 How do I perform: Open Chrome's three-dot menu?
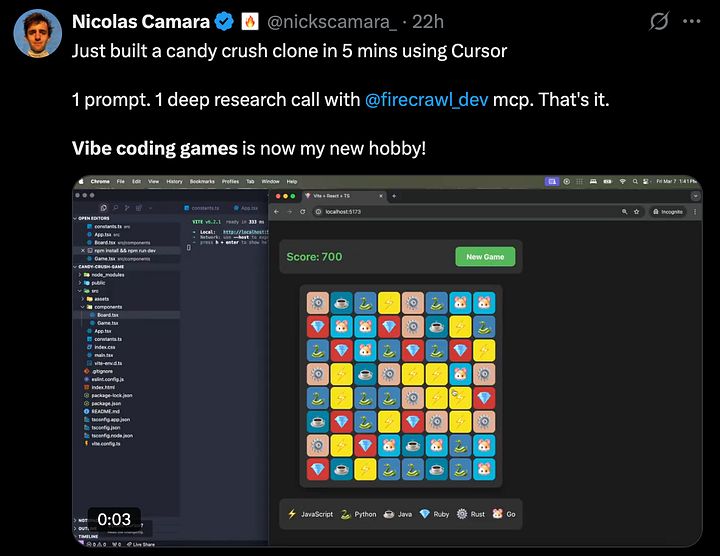click(695, 212)
